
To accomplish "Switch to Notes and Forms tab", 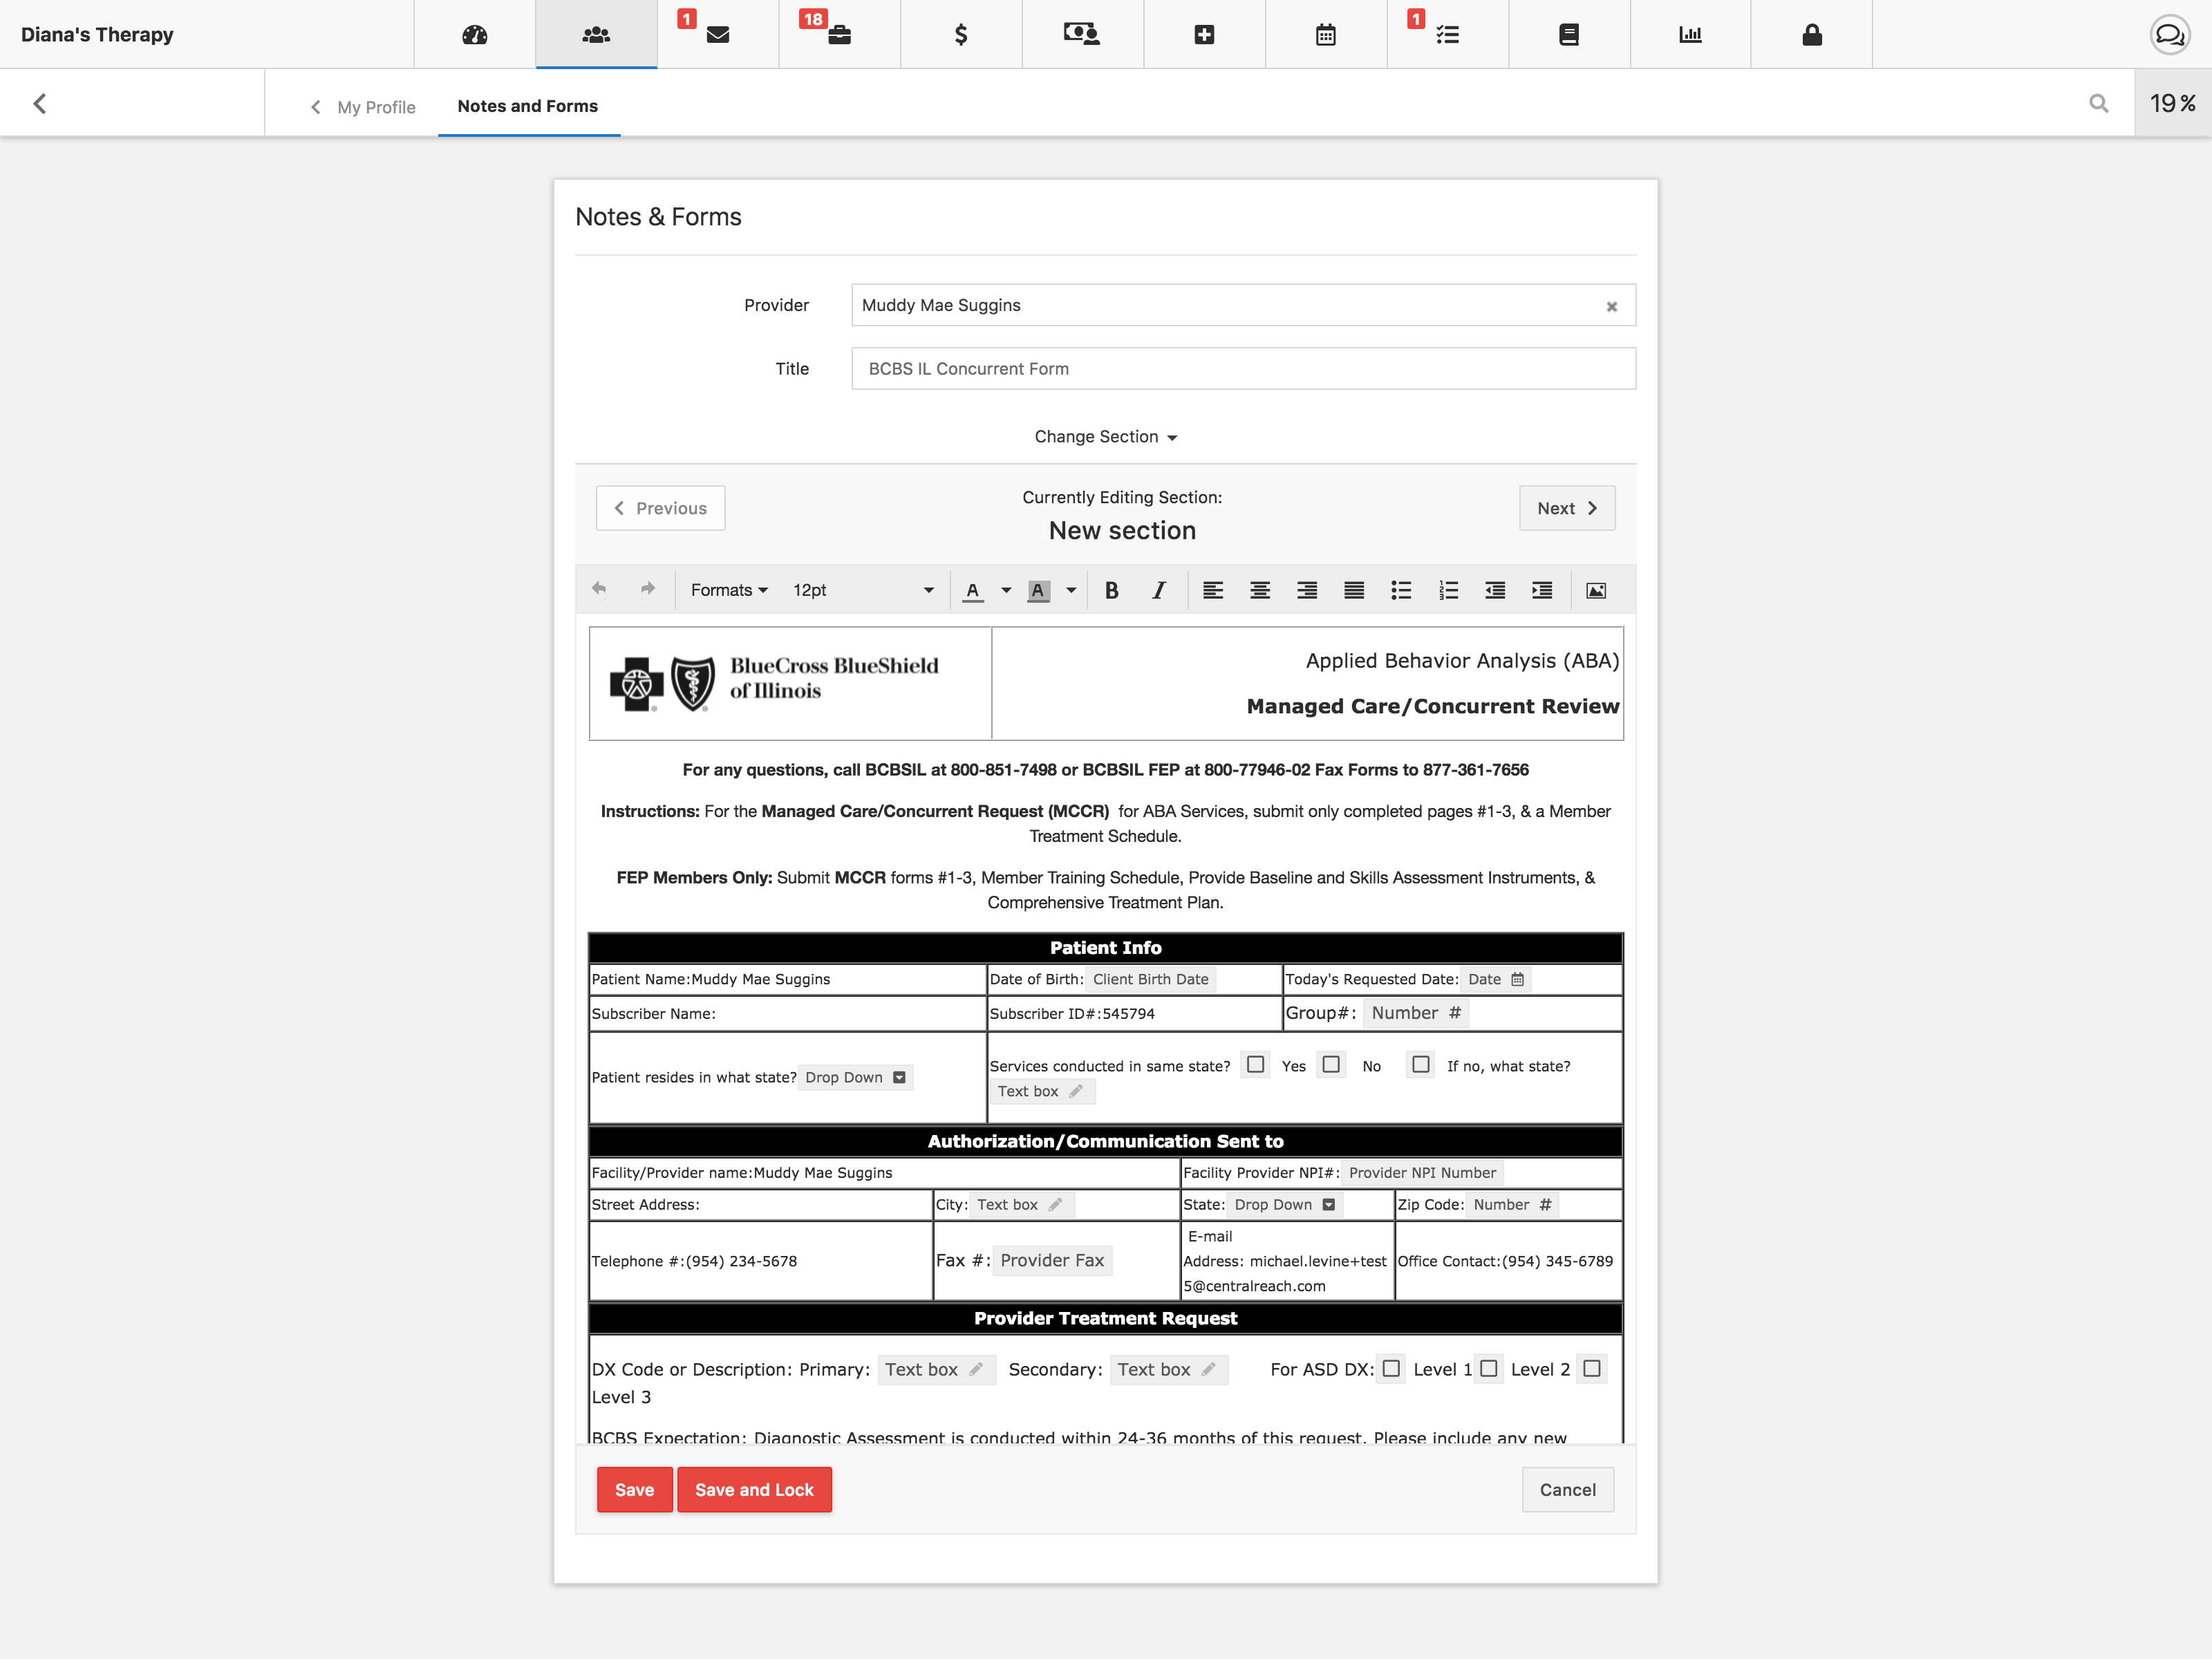I will 528,106.
